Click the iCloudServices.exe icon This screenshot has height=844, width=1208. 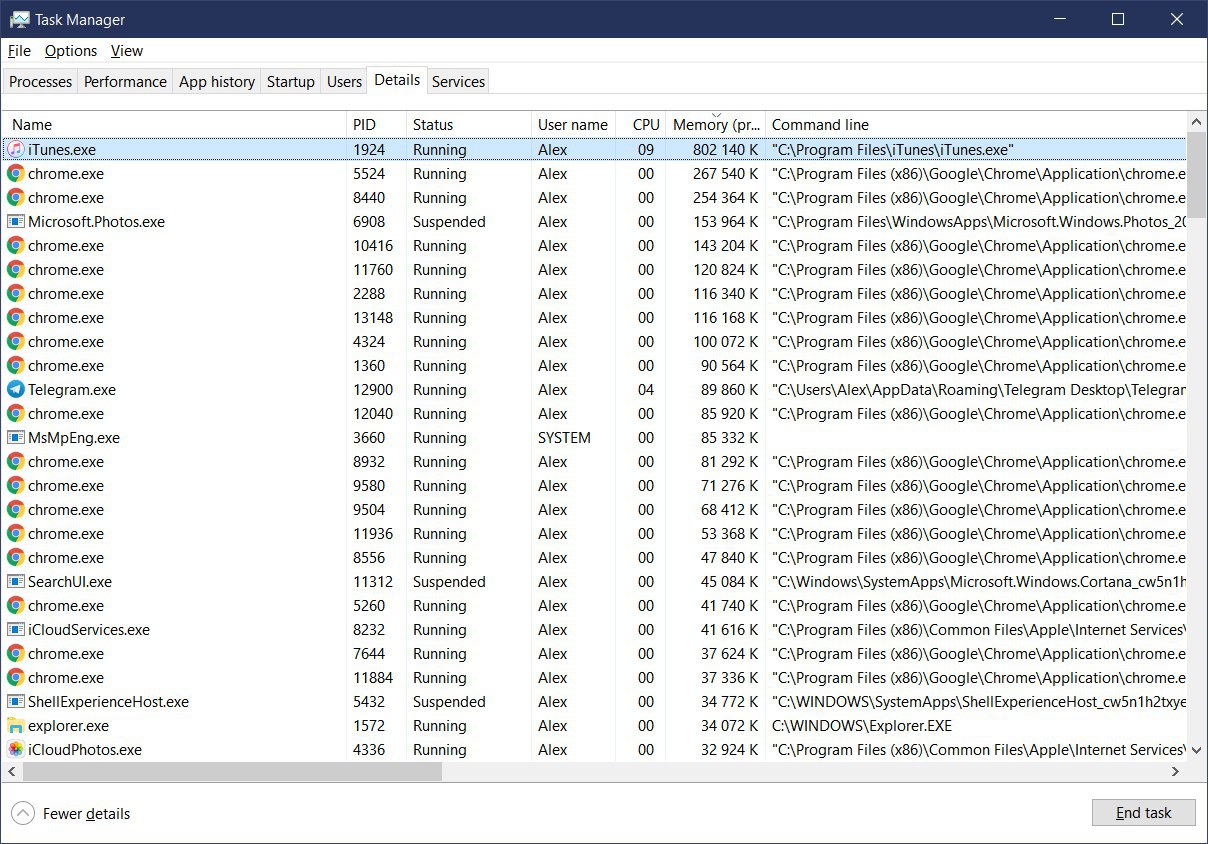[16, 629]
